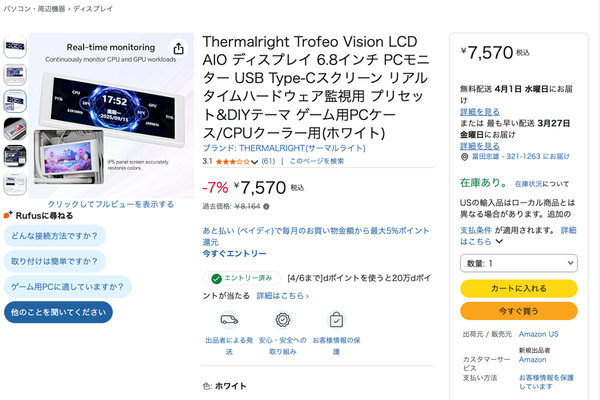Click the customer info protection clipboard icon

336,320
